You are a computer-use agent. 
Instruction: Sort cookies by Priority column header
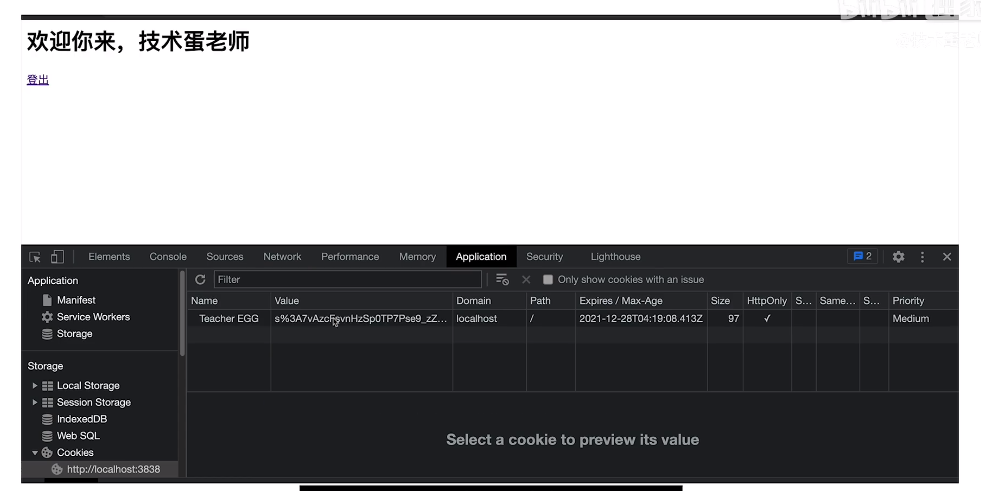923,301
